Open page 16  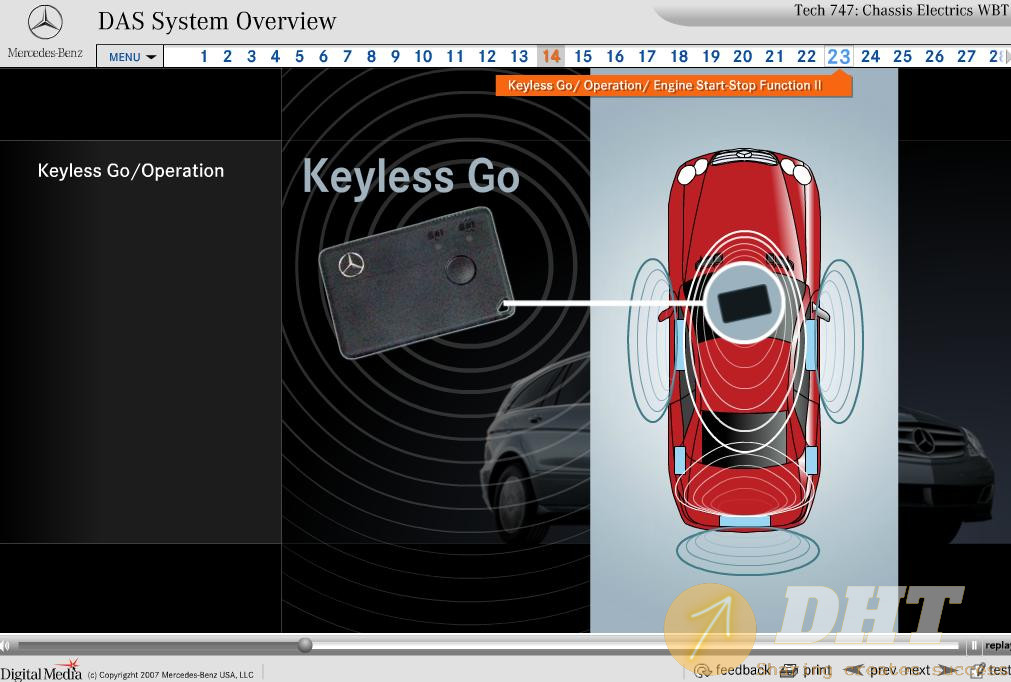(x=615, y=57)
